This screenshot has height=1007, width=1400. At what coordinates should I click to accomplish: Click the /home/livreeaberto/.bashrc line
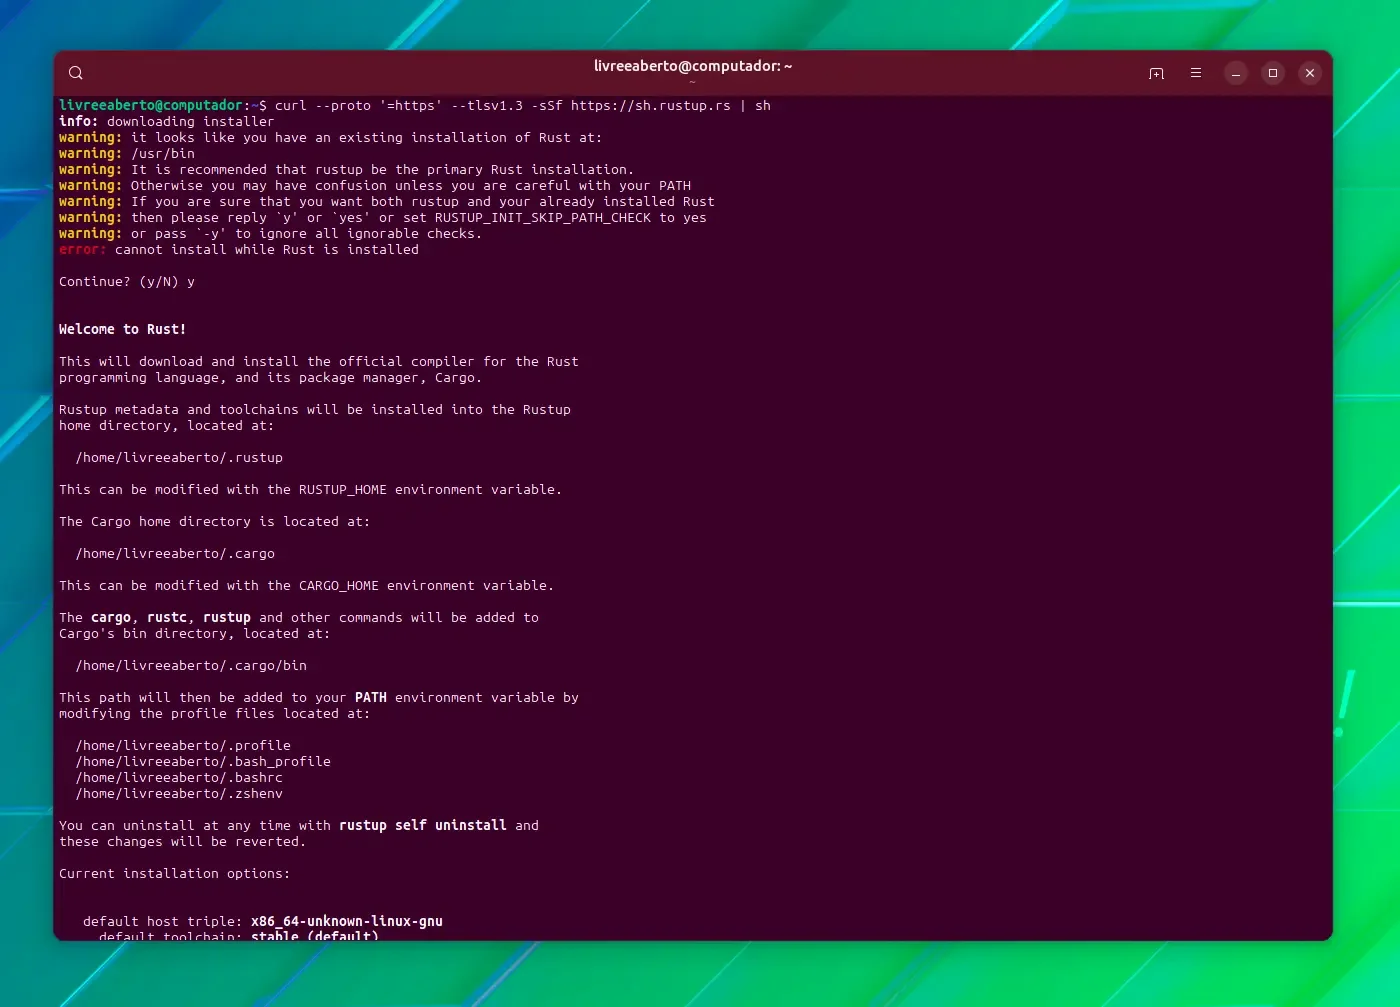click(179, 778)
